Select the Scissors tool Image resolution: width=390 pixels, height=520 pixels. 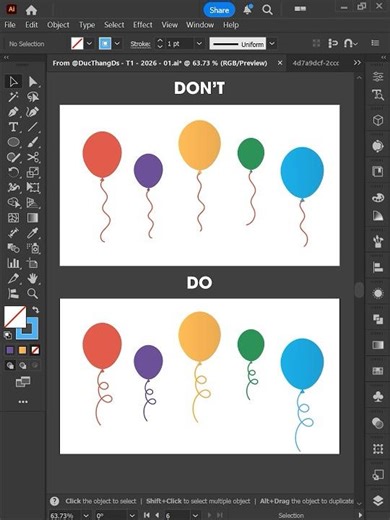[32, 157]
